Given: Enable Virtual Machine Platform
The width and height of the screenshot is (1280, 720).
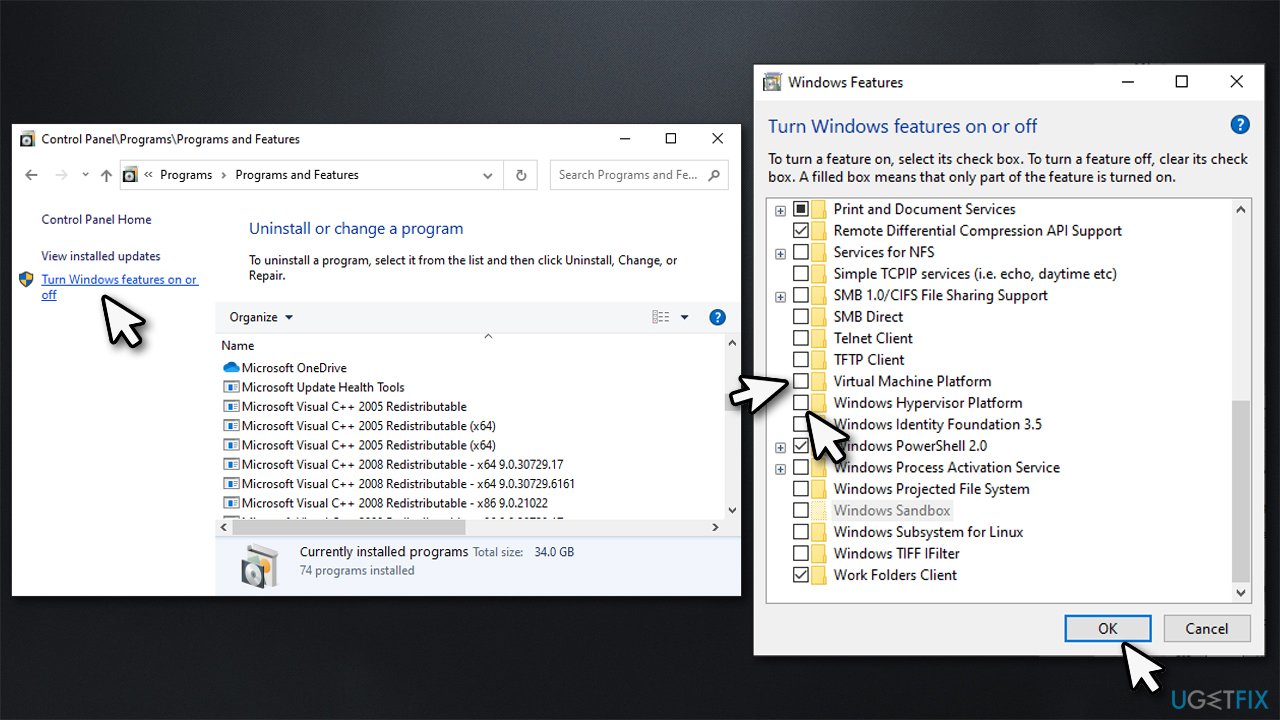Looking at the screenshot, I should (x=801, y=381).
